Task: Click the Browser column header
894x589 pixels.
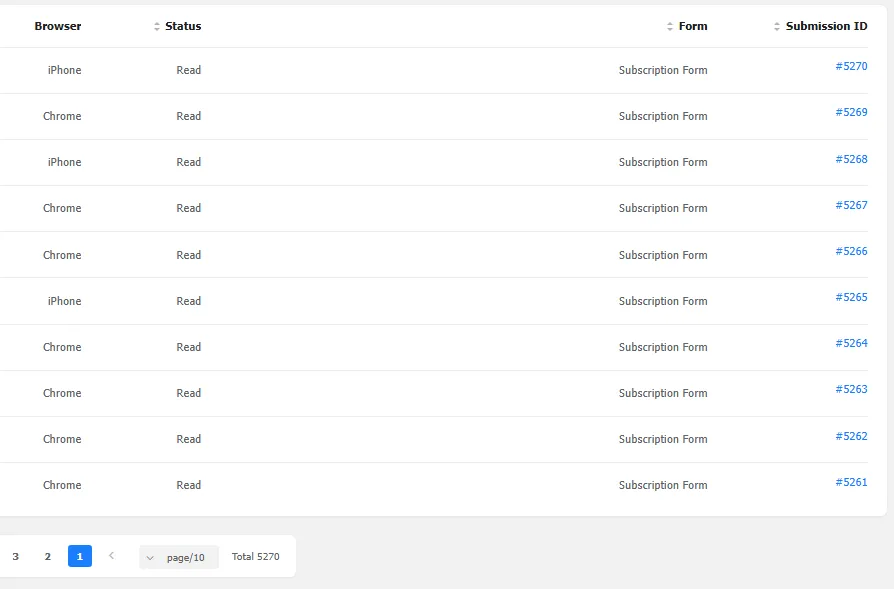Action: (58, 27)
